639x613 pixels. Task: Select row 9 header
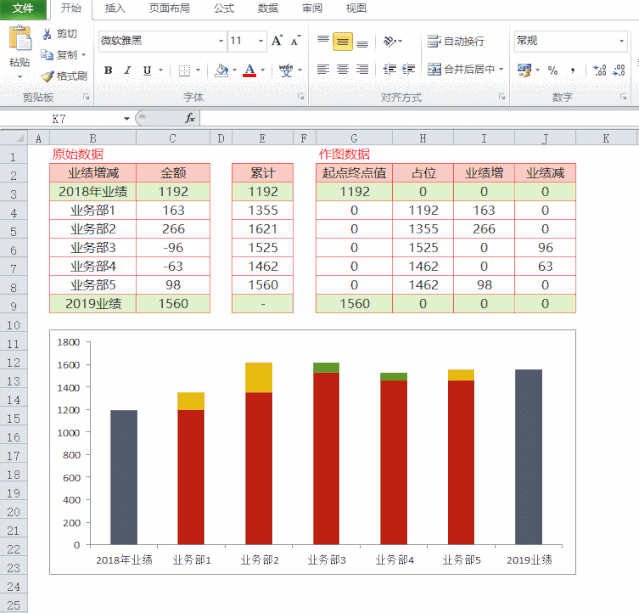(13, 306)
